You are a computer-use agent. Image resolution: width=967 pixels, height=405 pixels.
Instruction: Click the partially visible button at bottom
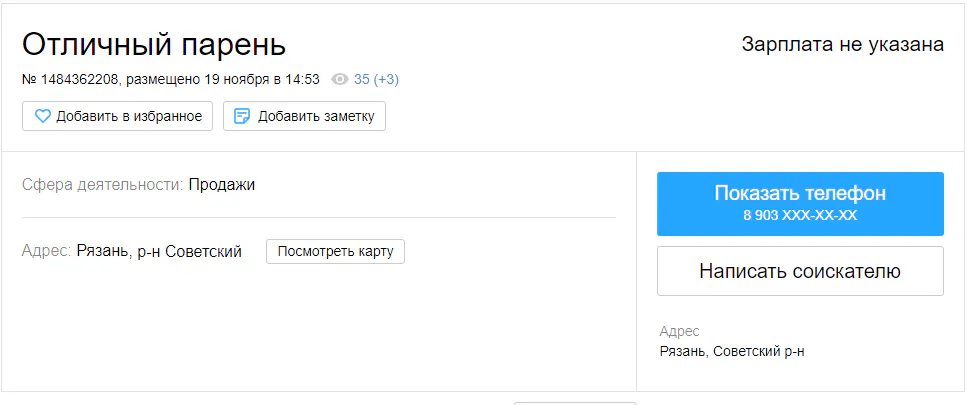(575, 402)
